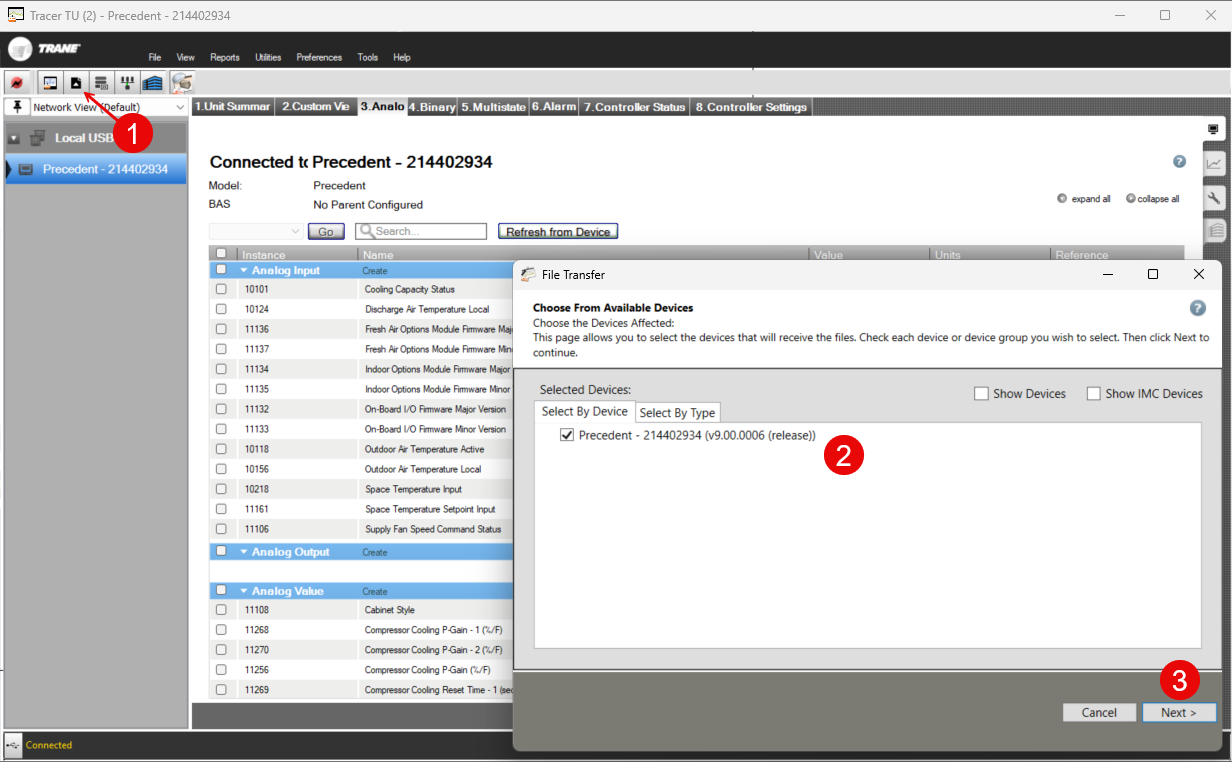Switch to the Select By Type tab
This screenshot has width=1232, height=762.
pos(677,412)
